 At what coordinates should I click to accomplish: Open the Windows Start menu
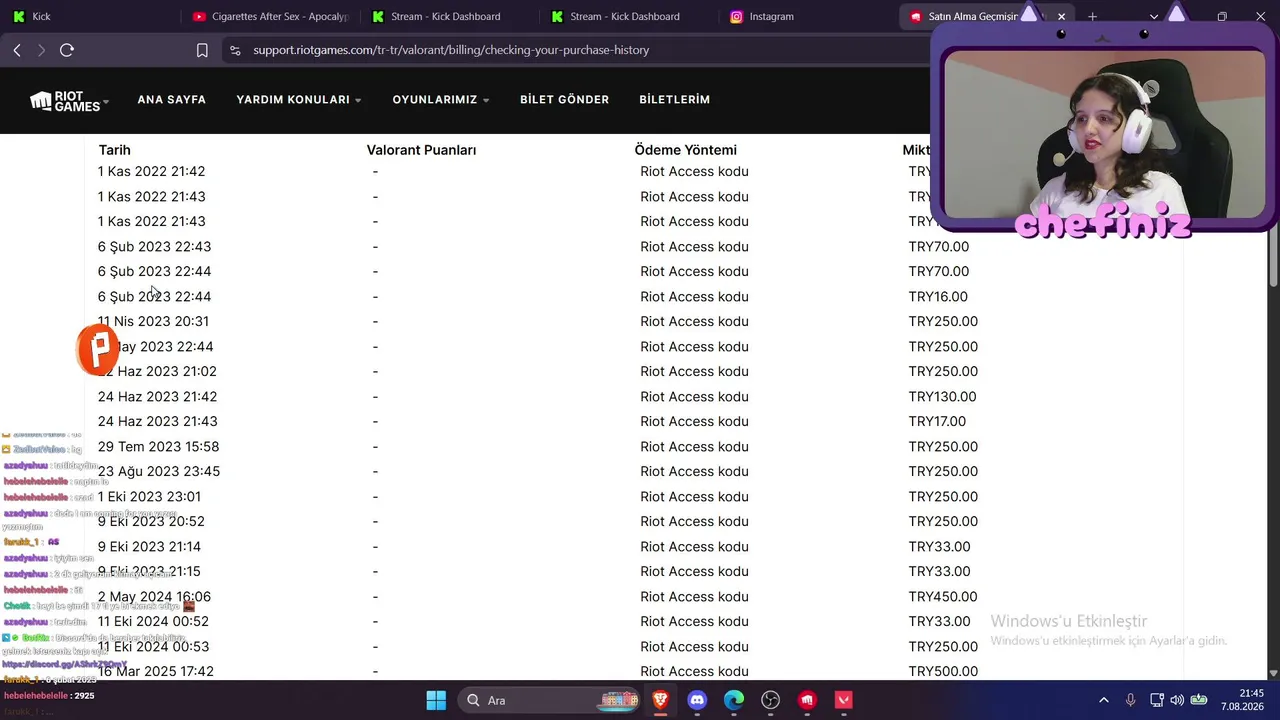436,700
